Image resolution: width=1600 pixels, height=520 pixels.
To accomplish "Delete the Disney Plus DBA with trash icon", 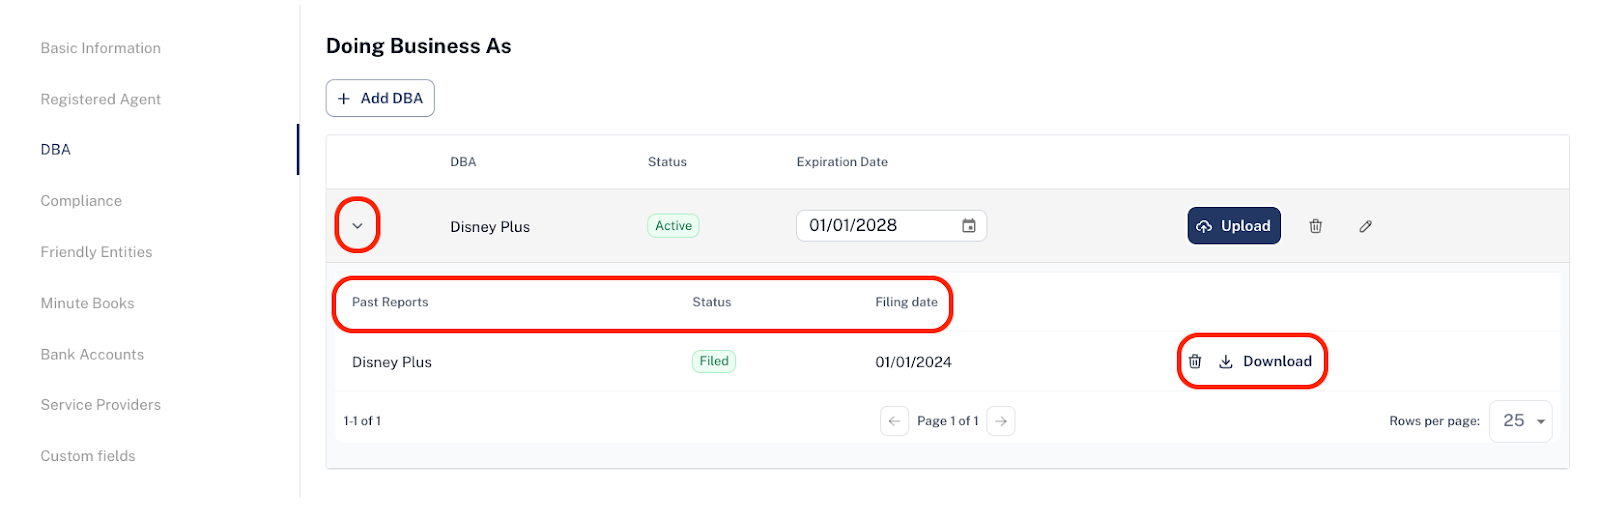I will (x=1315, y=226).
